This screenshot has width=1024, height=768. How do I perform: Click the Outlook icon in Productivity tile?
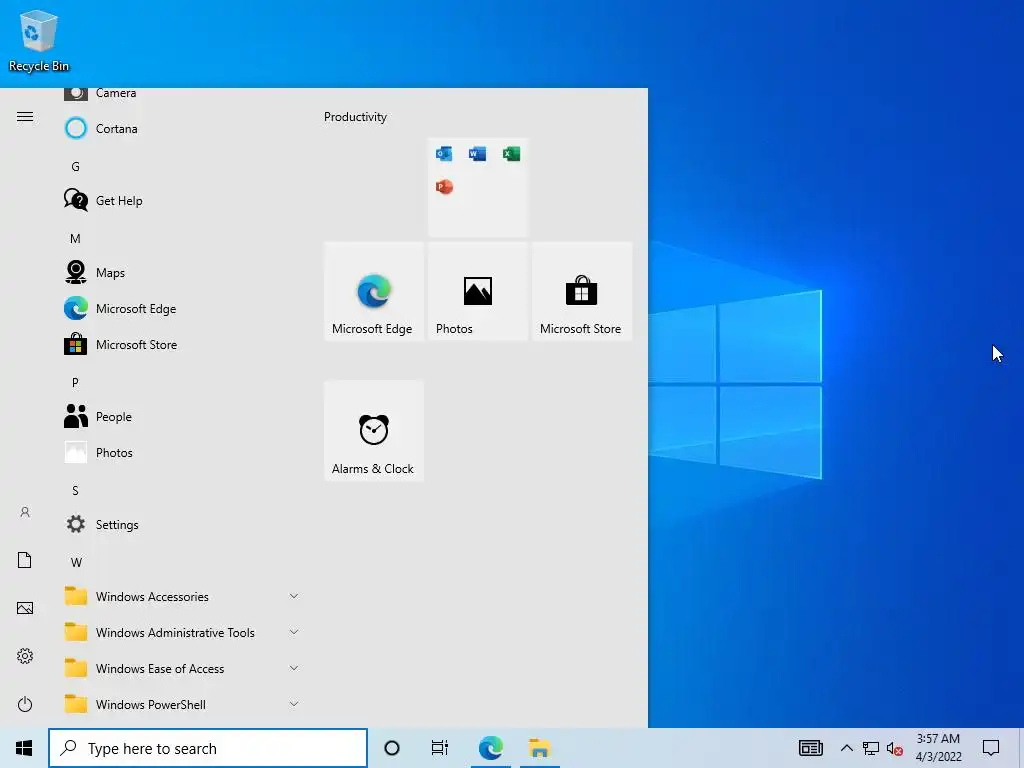444,154
